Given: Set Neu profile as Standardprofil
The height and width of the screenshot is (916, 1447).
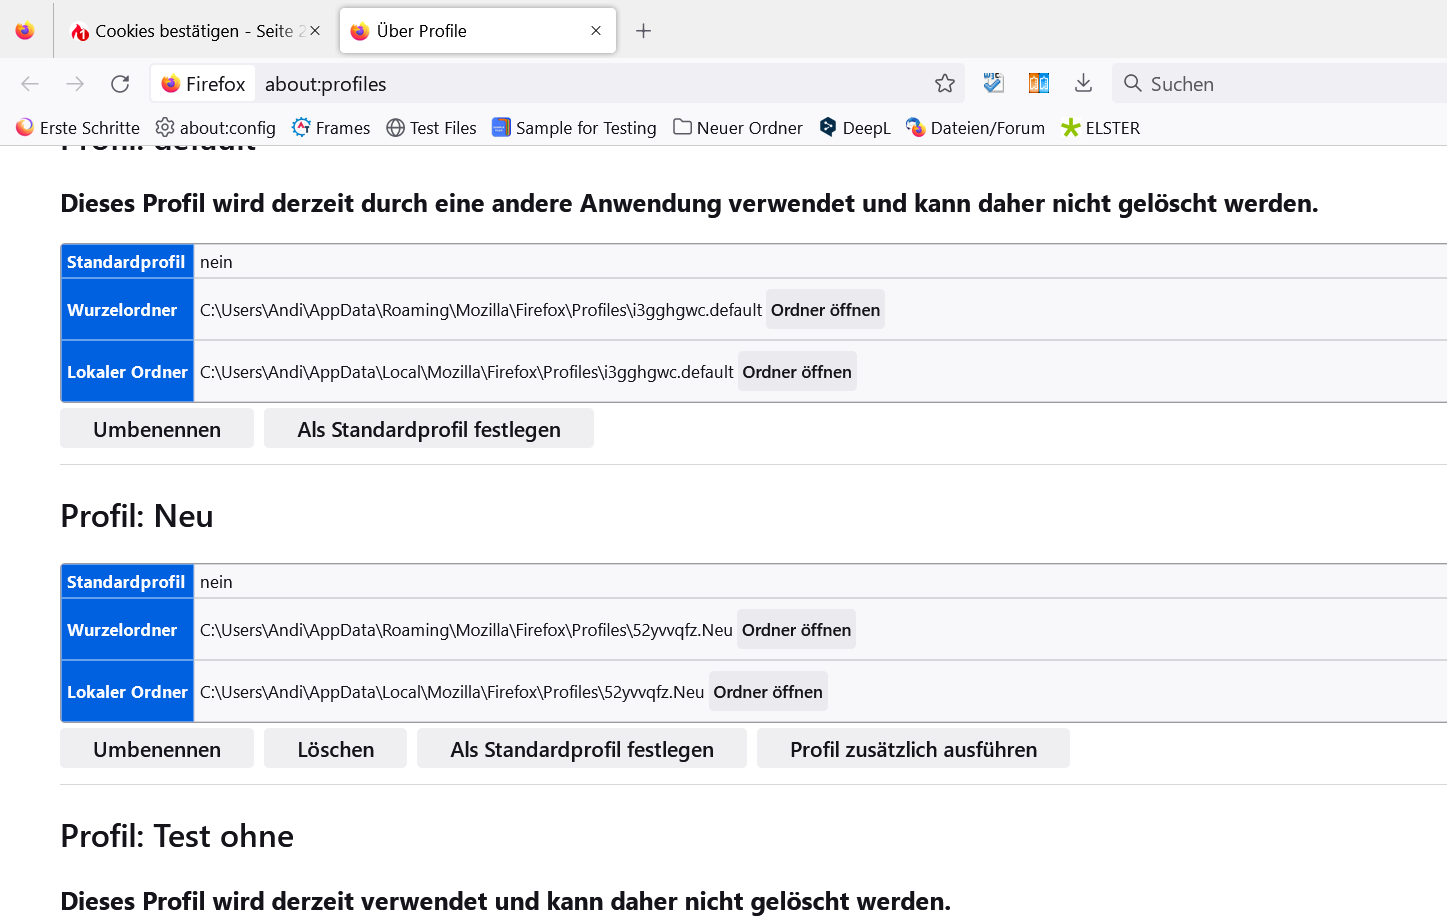Looking at the screenshot, I should click(x=581, y=749).
